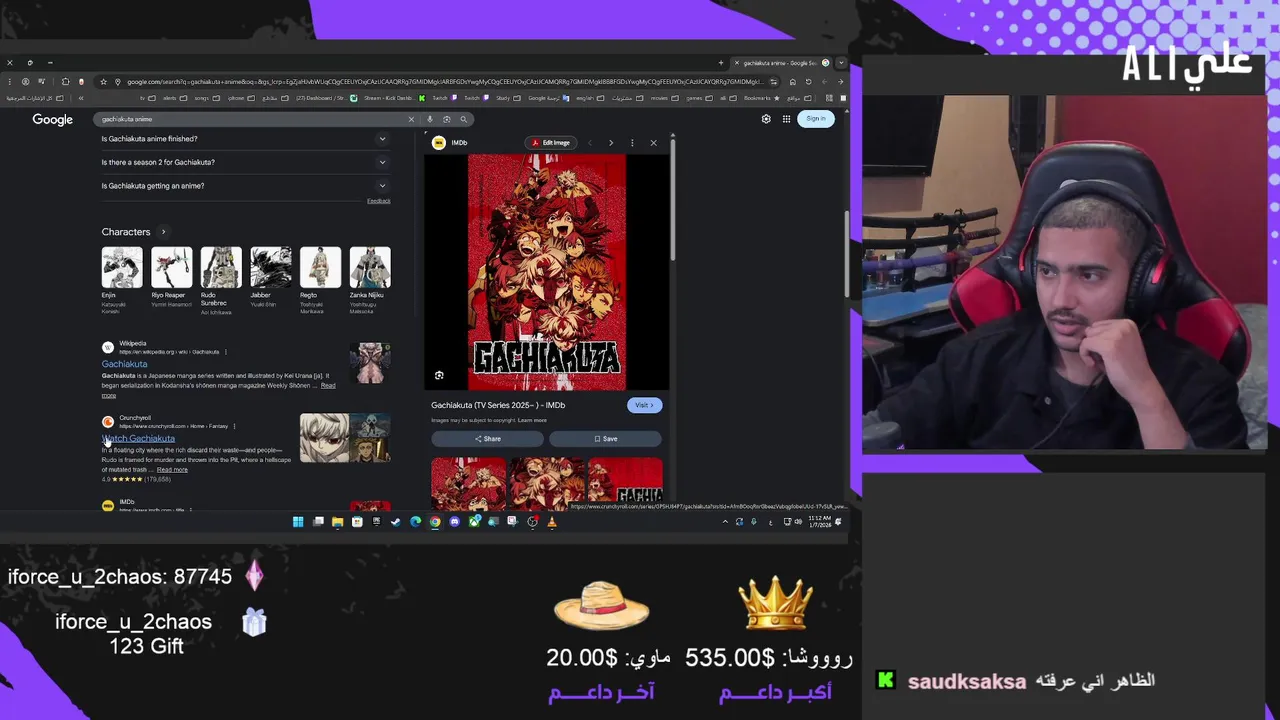Share the previewed image
Image resolution: width=1280 pixels, height=720 pixels.
pyautogui.click(x=488, y=439)
